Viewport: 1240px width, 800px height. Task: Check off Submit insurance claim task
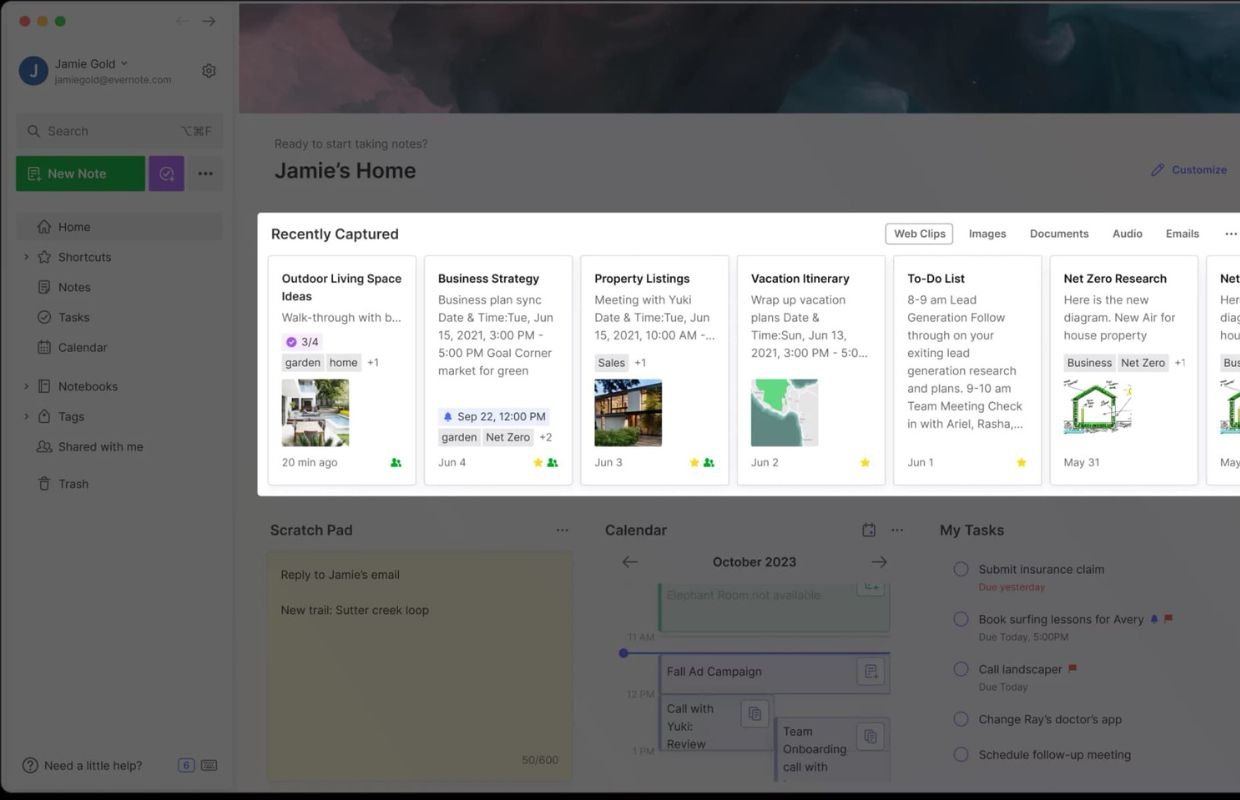pos(961,569)
